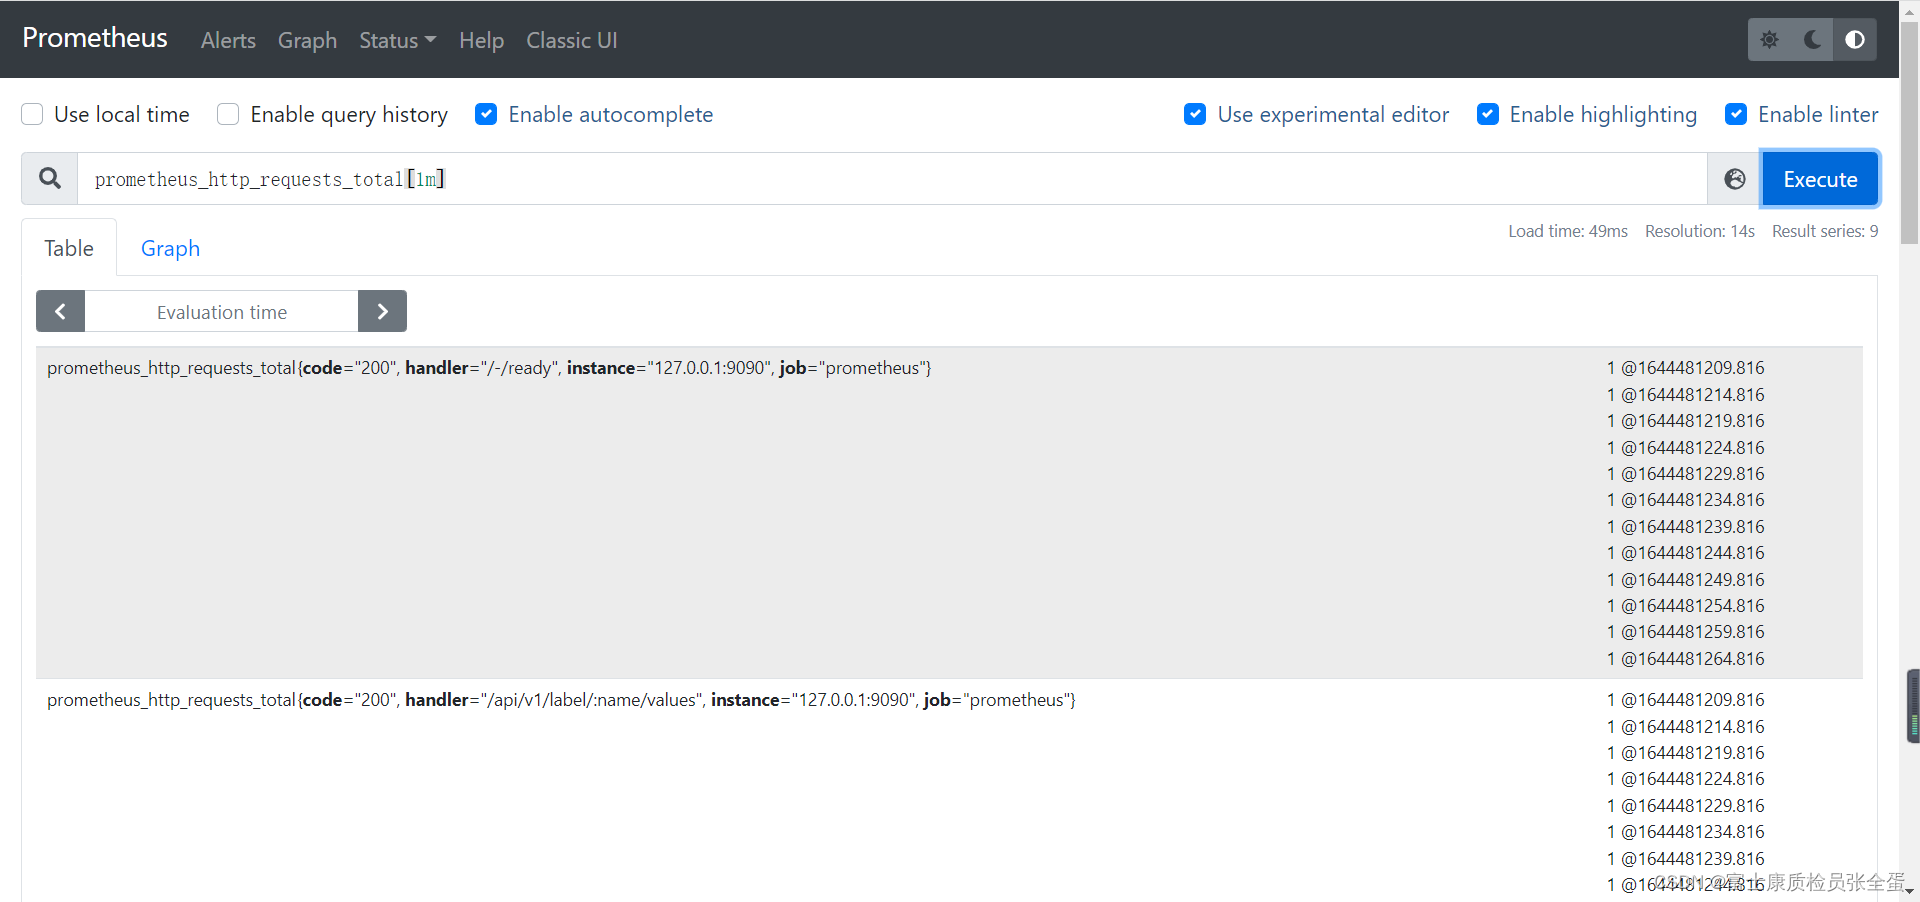Image resolution: width=1920 pixels, height=902 pixels.
Task: Disable Enable autocomplete checkbox
Action: pyautogui.click(x=486, y=114)
